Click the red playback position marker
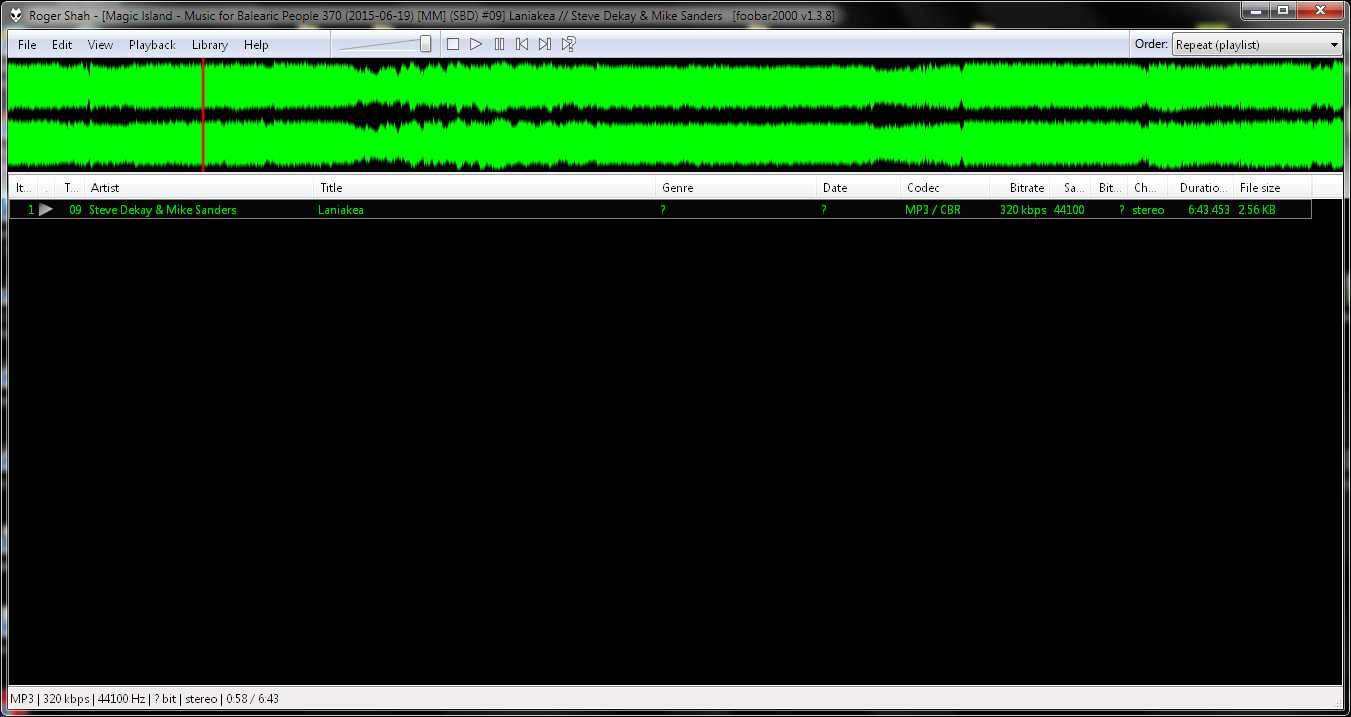Image resolution: width=1351 pixels, height=717 pixels. point(203,115)
